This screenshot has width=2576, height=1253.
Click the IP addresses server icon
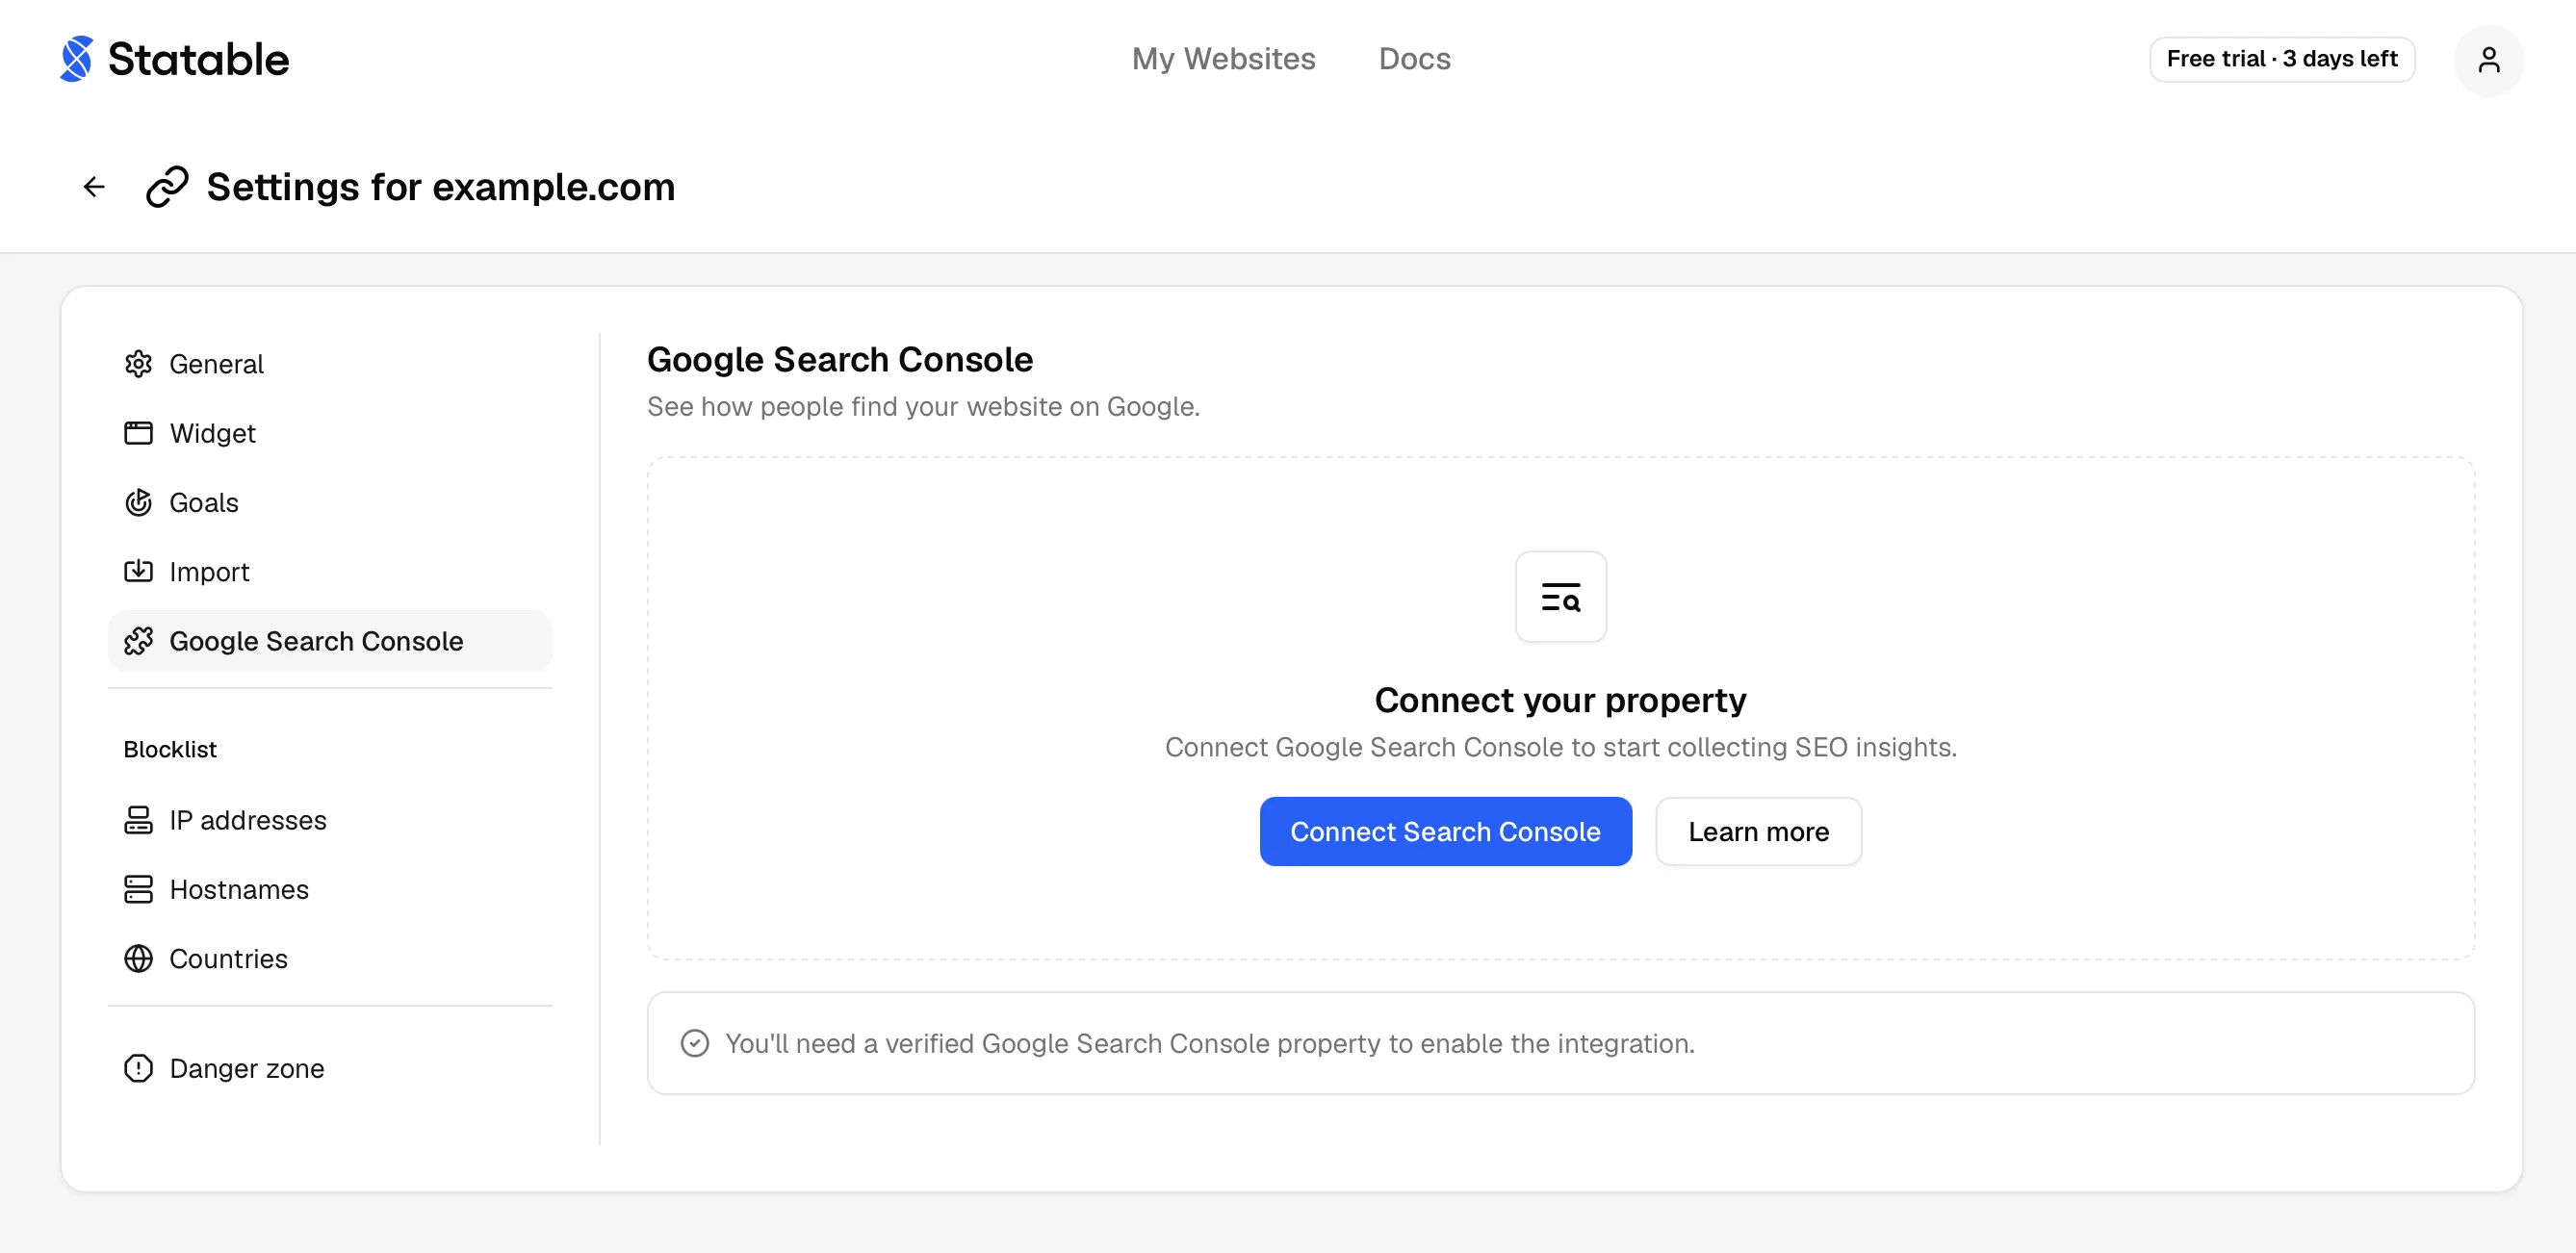point(138,820)
